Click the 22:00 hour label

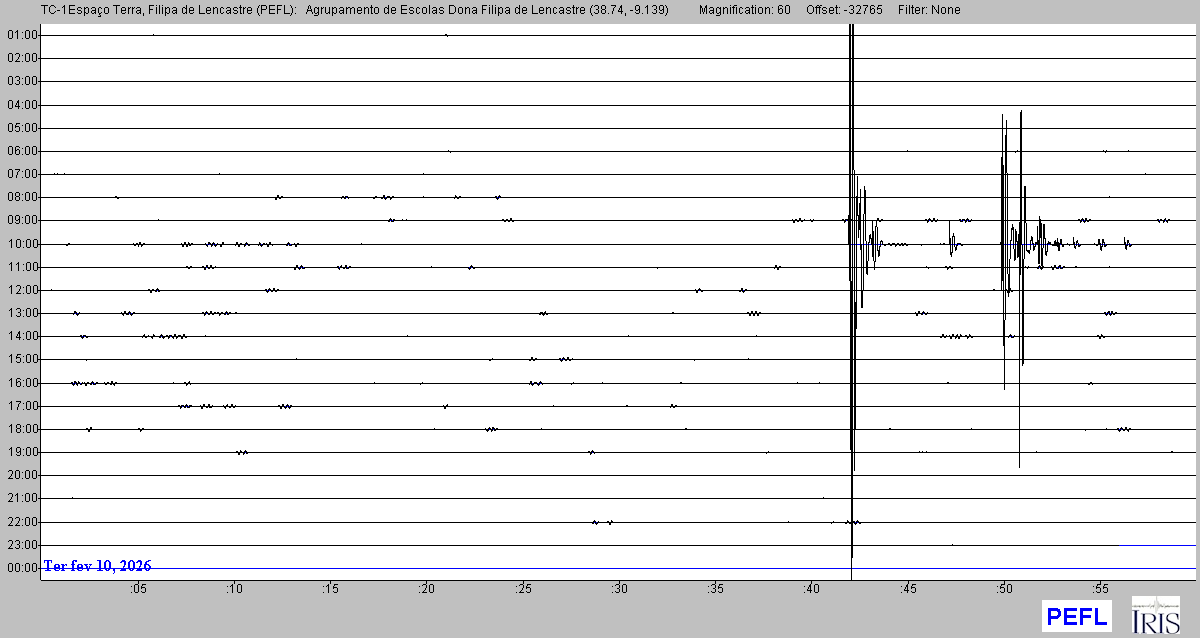(x=22, y=522)
